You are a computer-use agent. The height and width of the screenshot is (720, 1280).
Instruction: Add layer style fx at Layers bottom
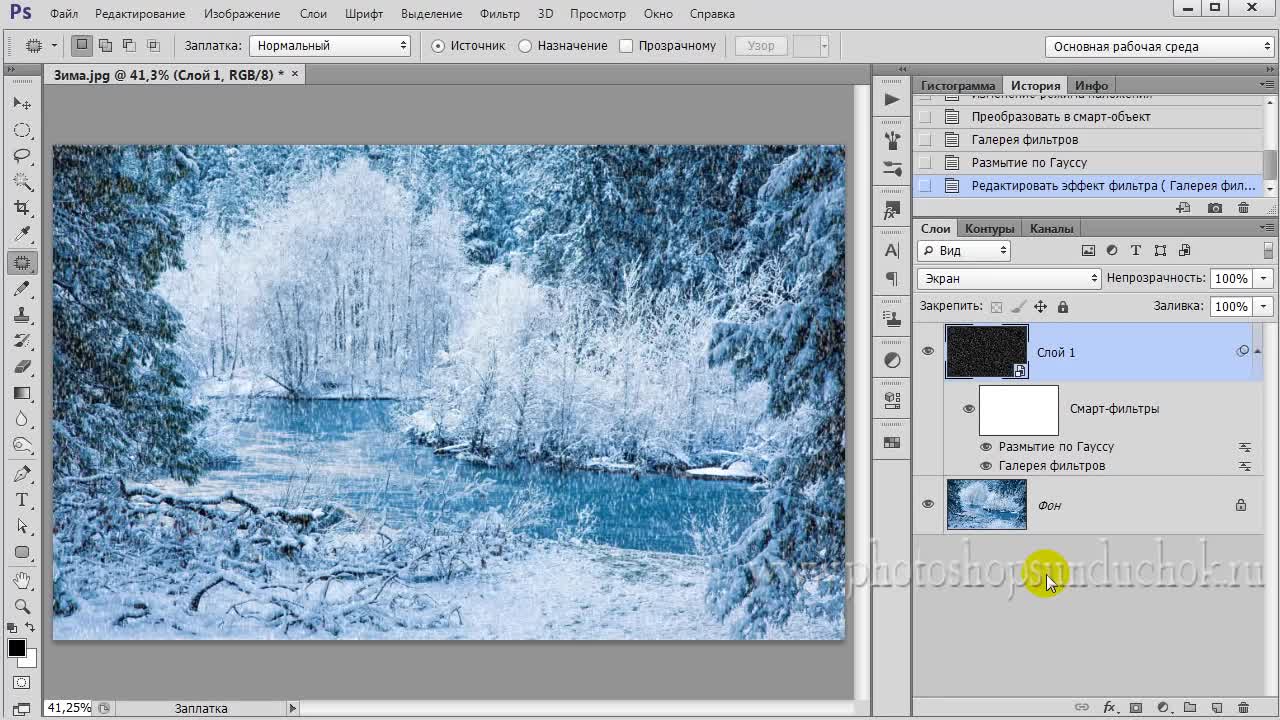pos(1109,708)
